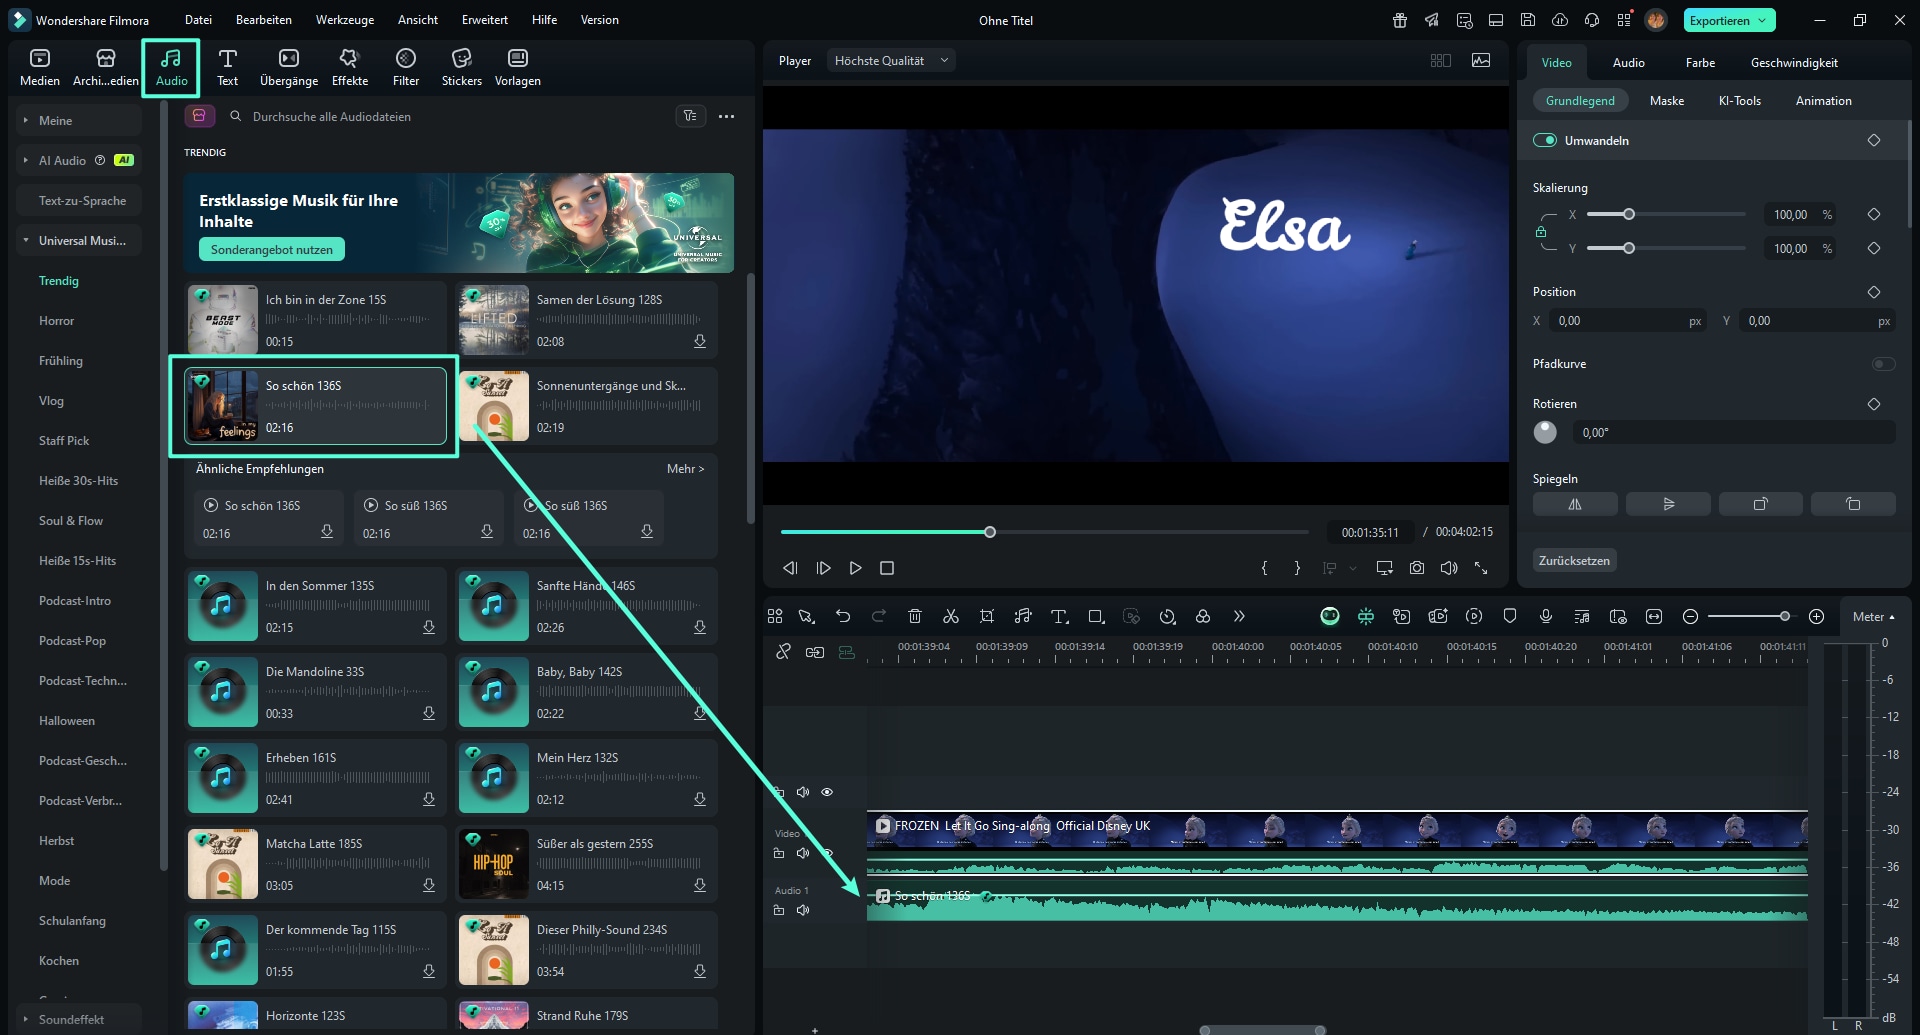Open the audio filter sort icon
The height and width of the screenshot is (1035, 1920).
coord(690,116)
